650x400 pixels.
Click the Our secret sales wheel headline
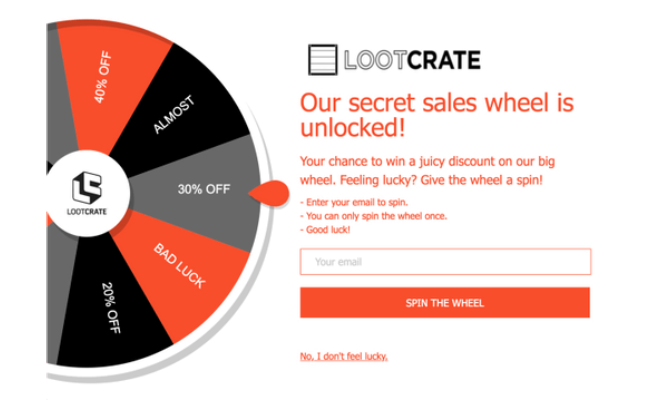point(437,115)
